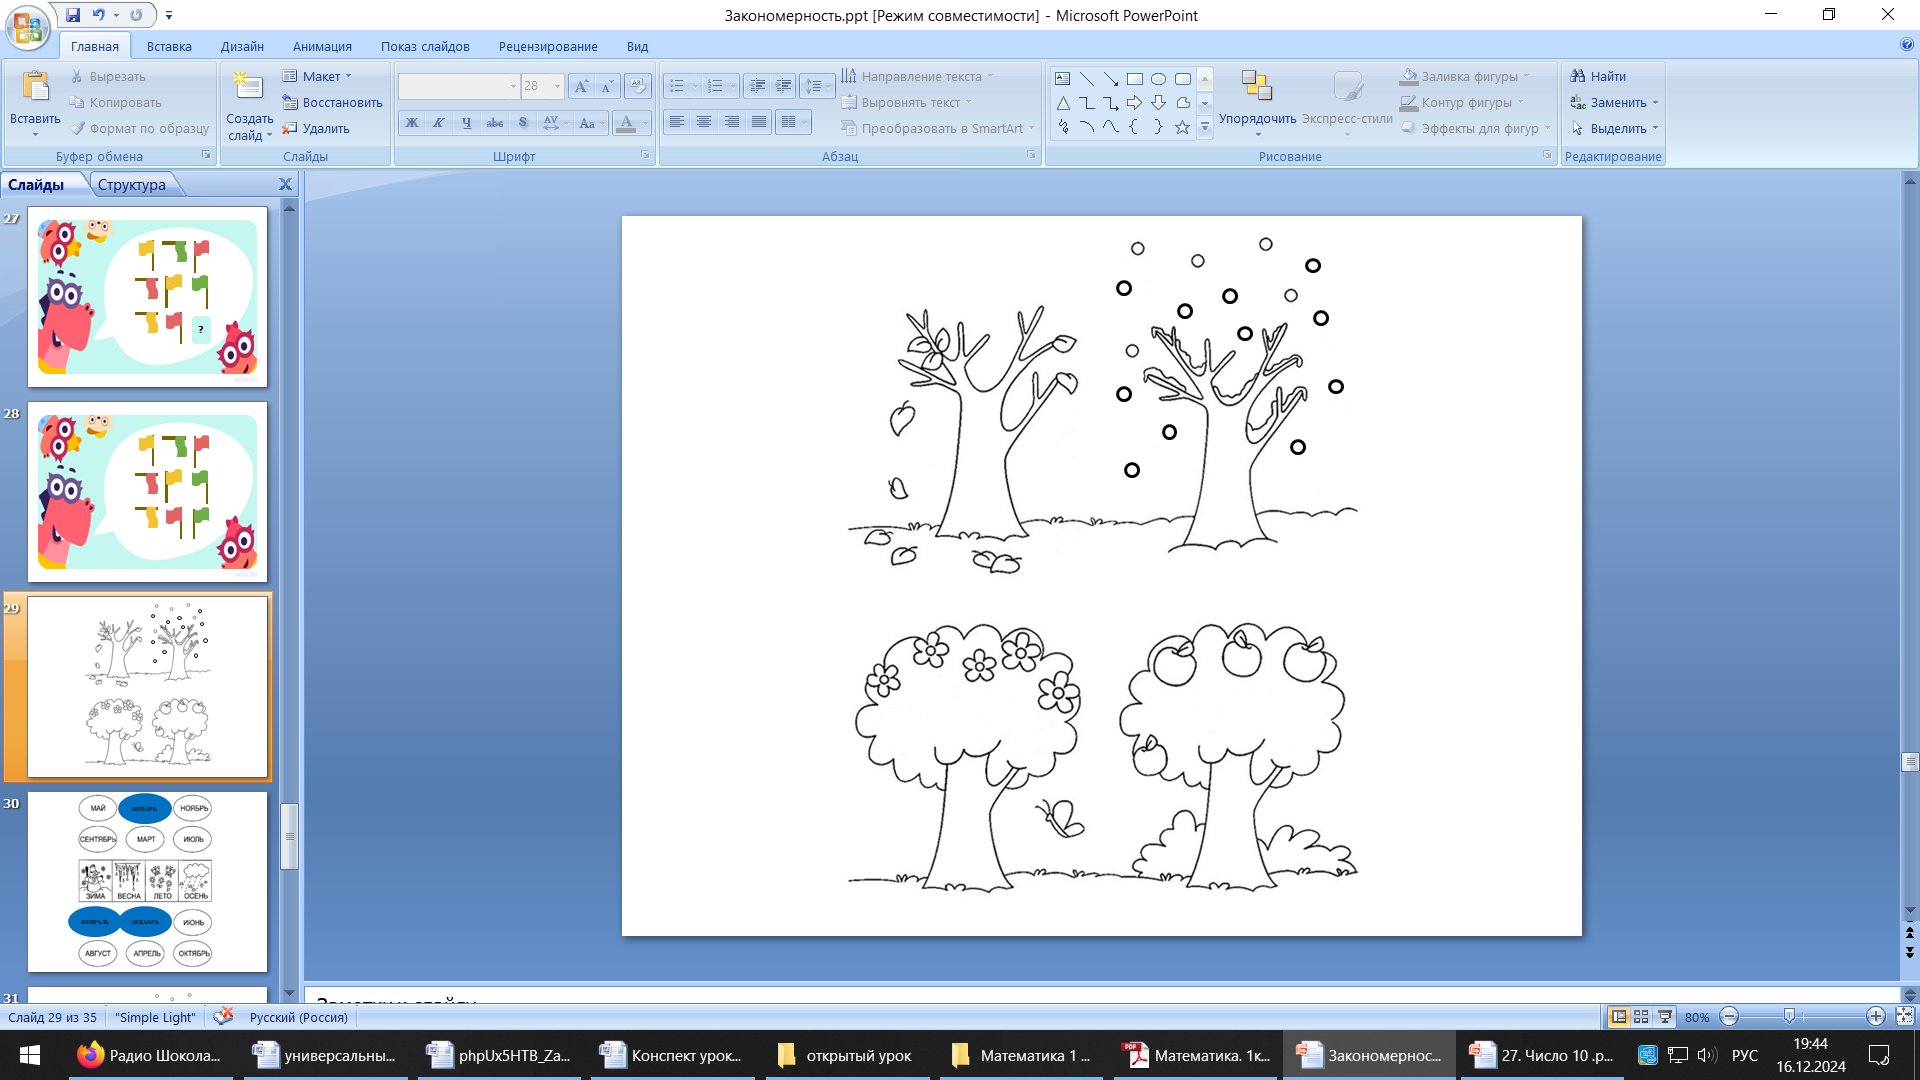Start slide show from status bar icon
The height and width of the screenshot is (1080, 1920).
click(1665, 1016)
